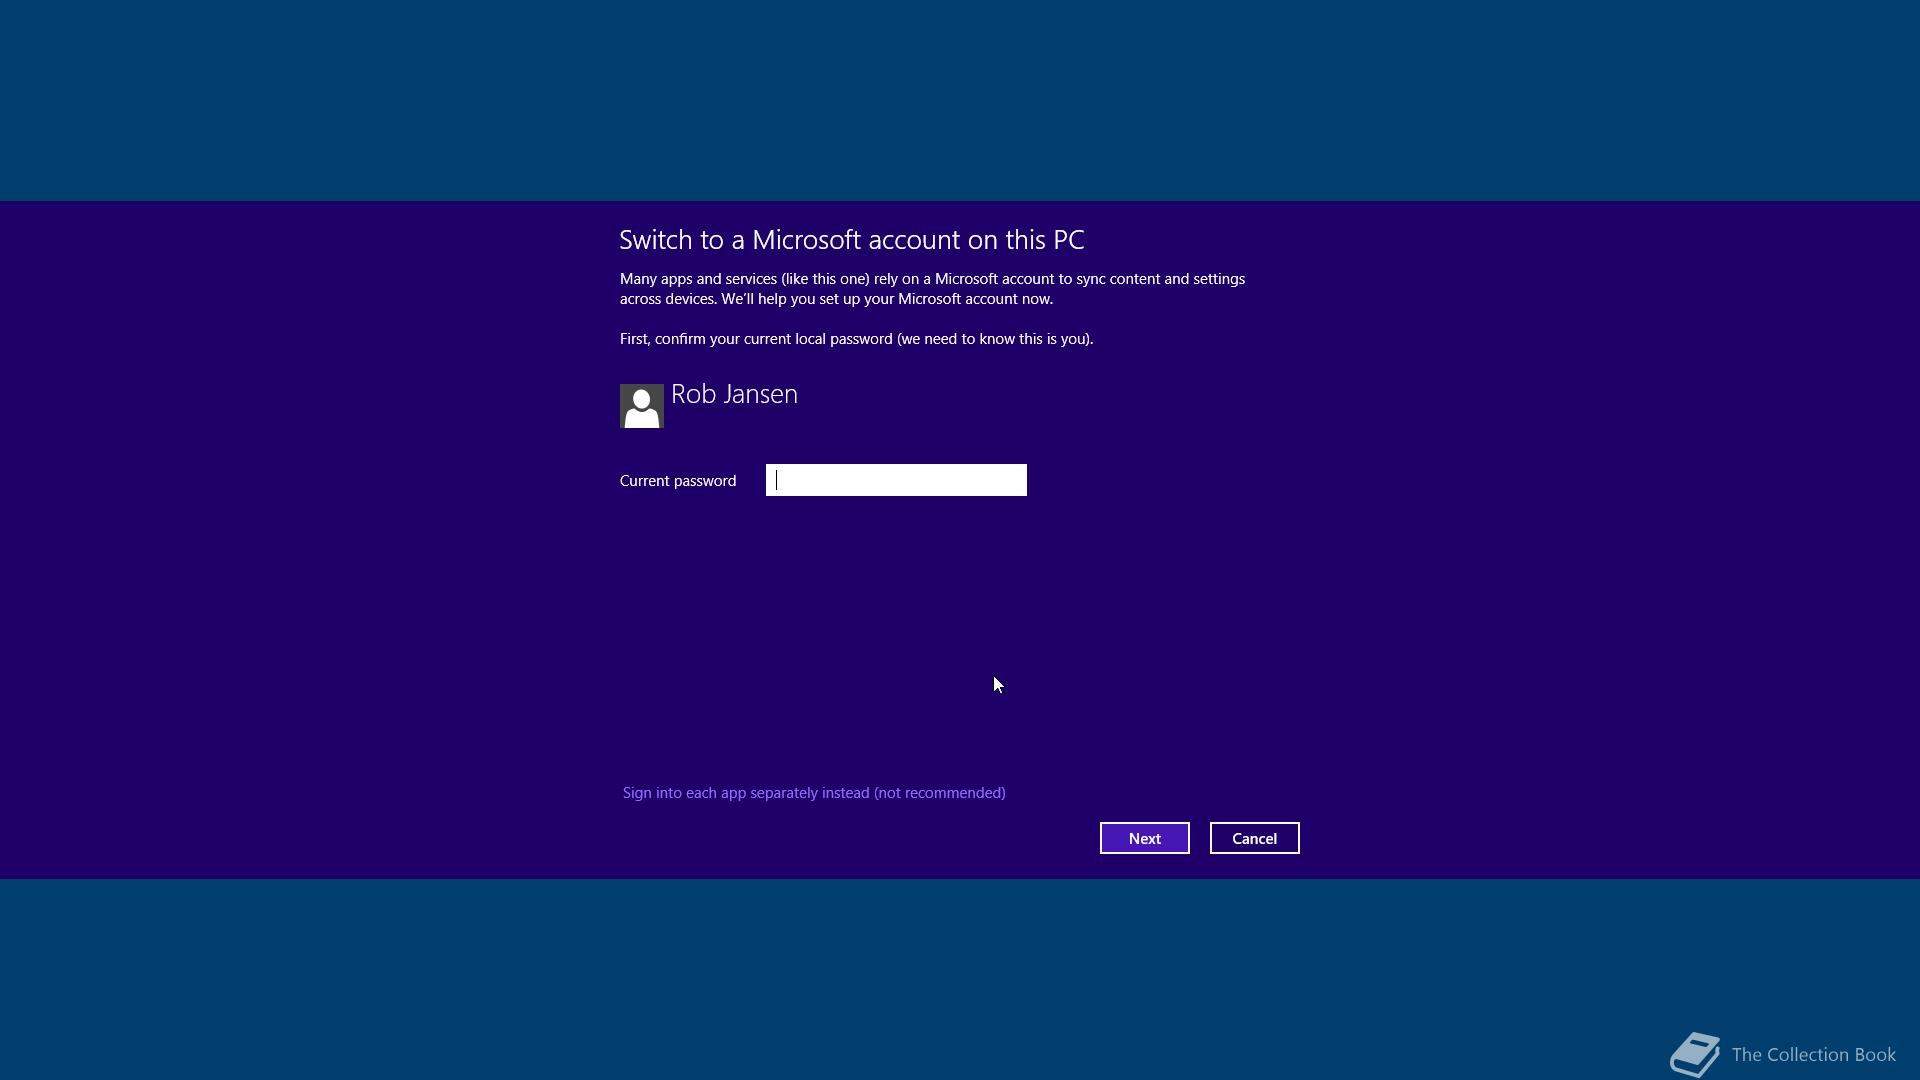Select the Rob Jansen account name
This screenshot has width=1920, height=1080.
tap(734, 394)
